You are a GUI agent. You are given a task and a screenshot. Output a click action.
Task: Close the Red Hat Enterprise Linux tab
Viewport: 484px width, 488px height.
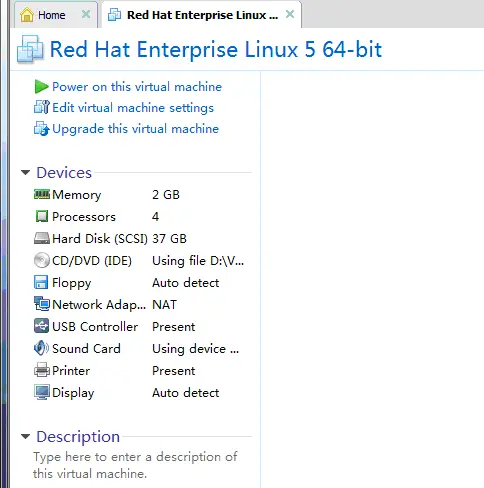coord(290,14)
